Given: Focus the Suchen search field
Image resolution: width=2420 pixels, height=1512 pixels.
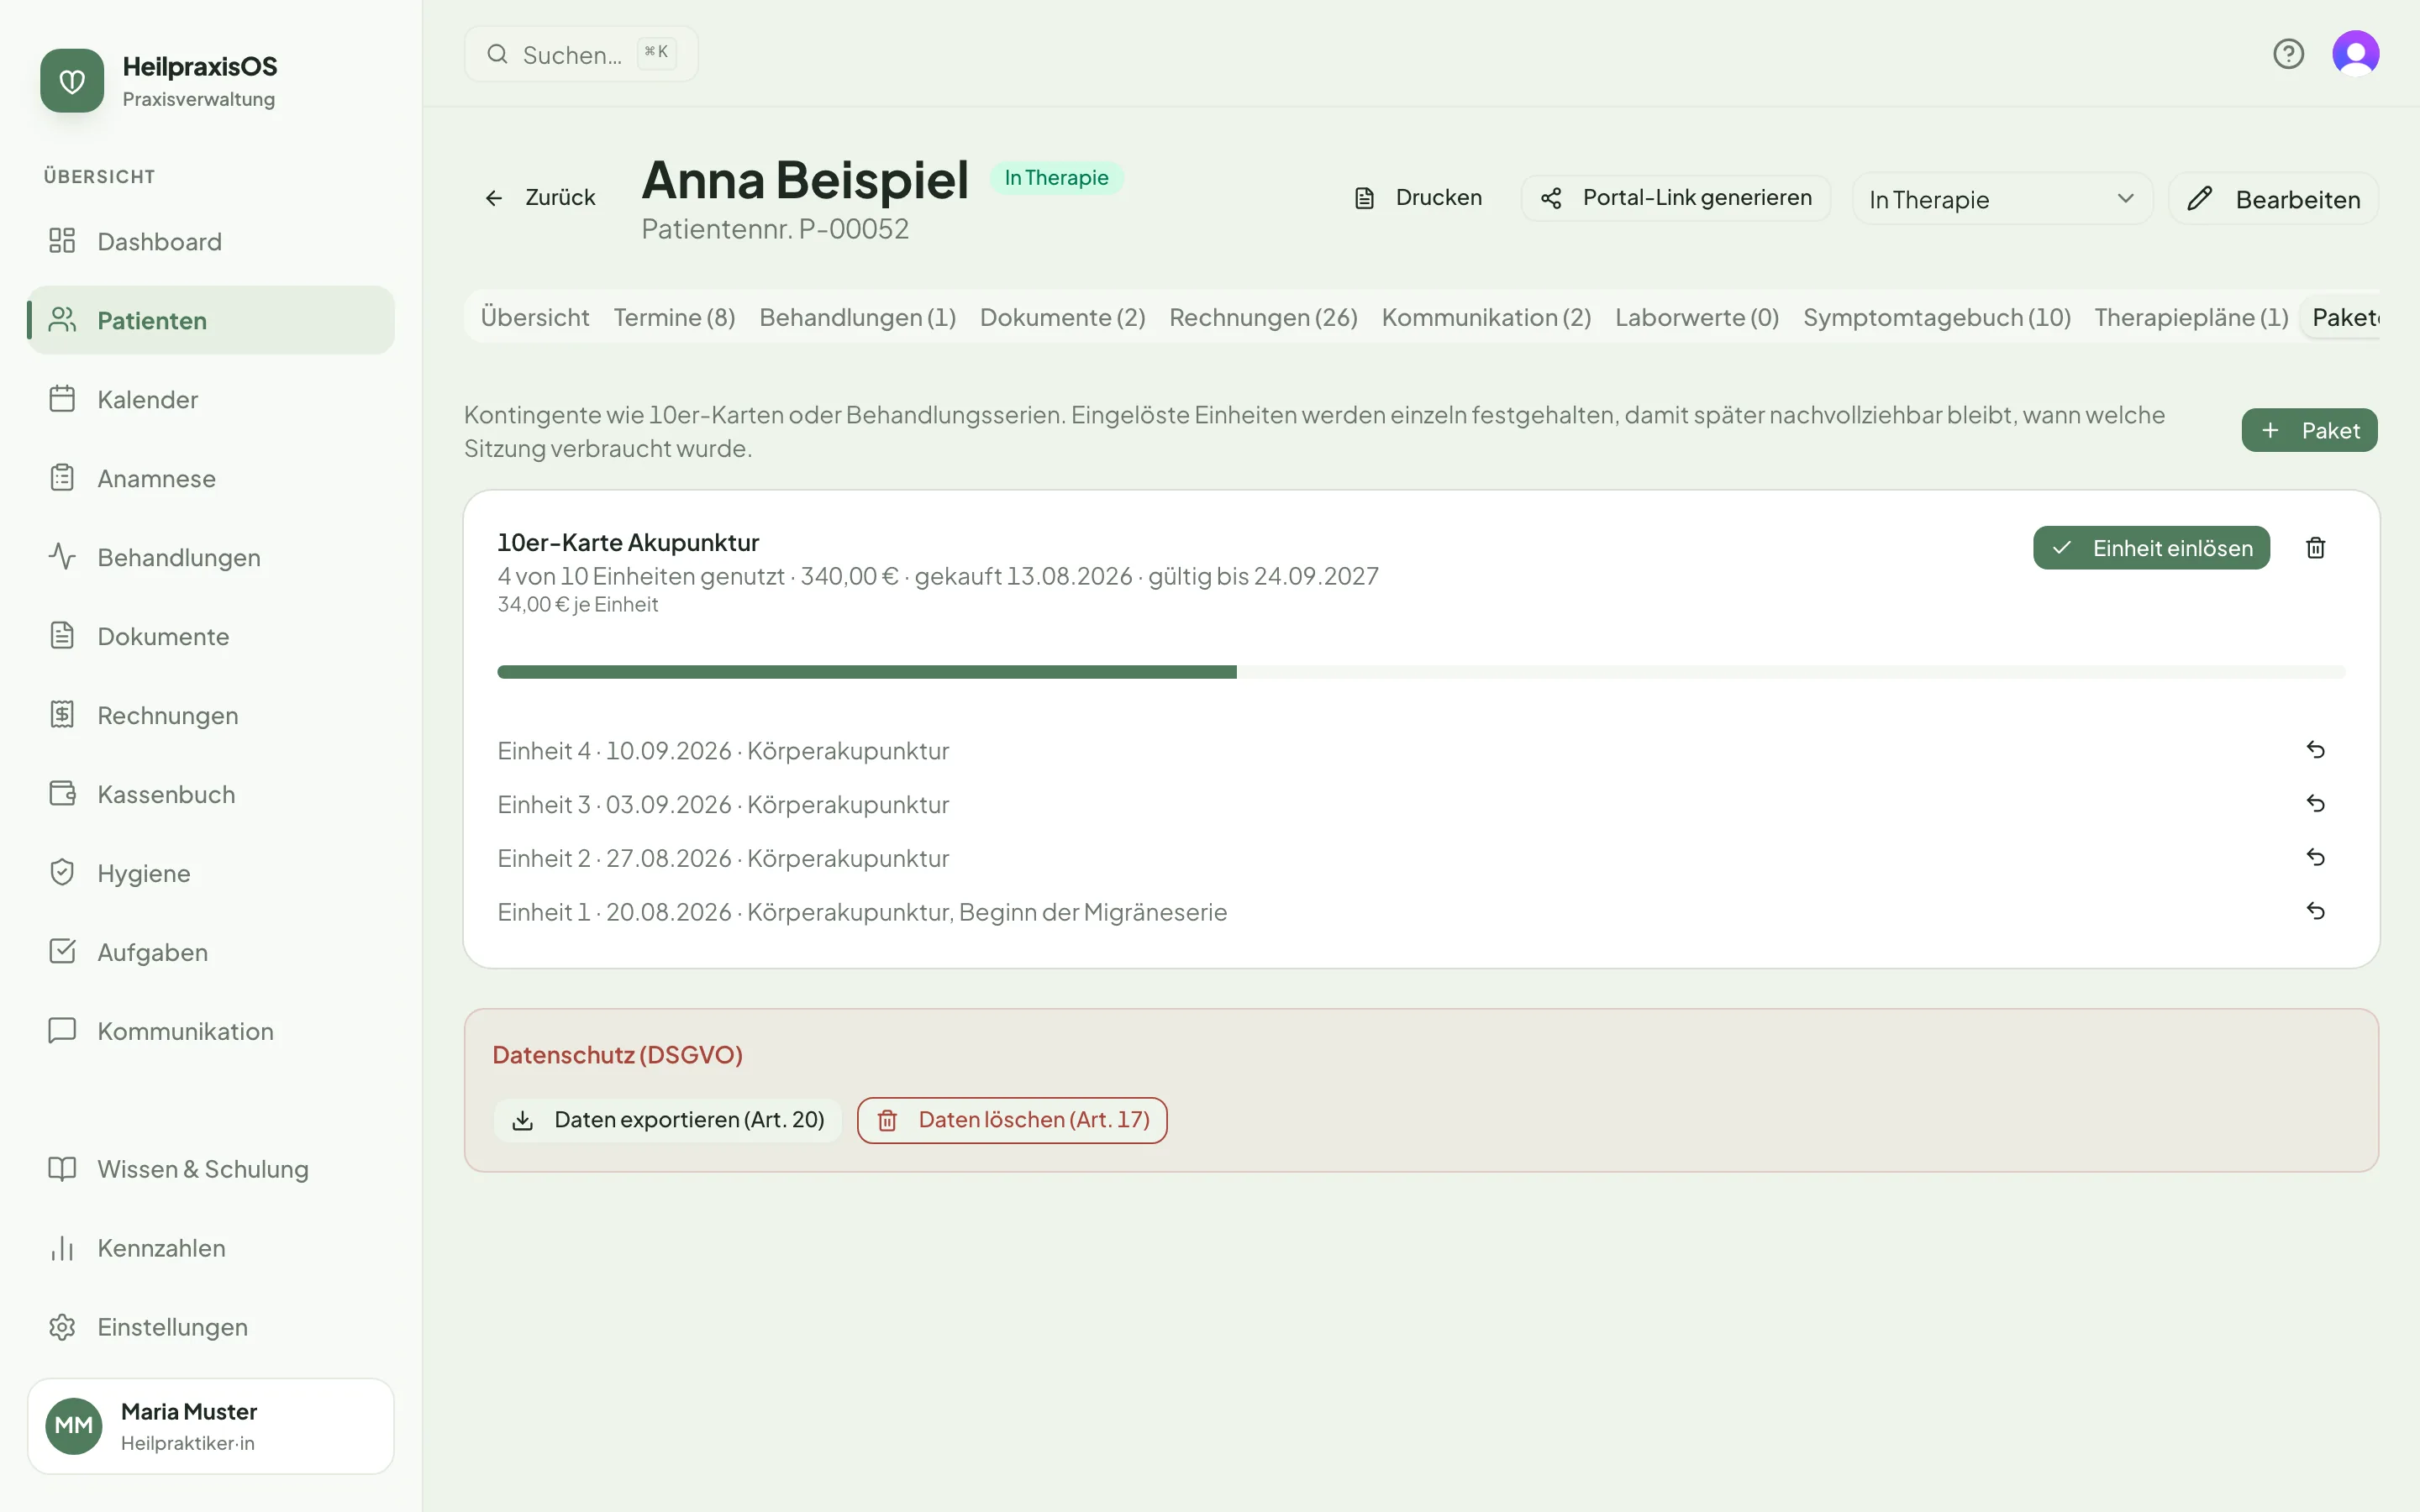Looking at the screenshot, I should point(581,54).
